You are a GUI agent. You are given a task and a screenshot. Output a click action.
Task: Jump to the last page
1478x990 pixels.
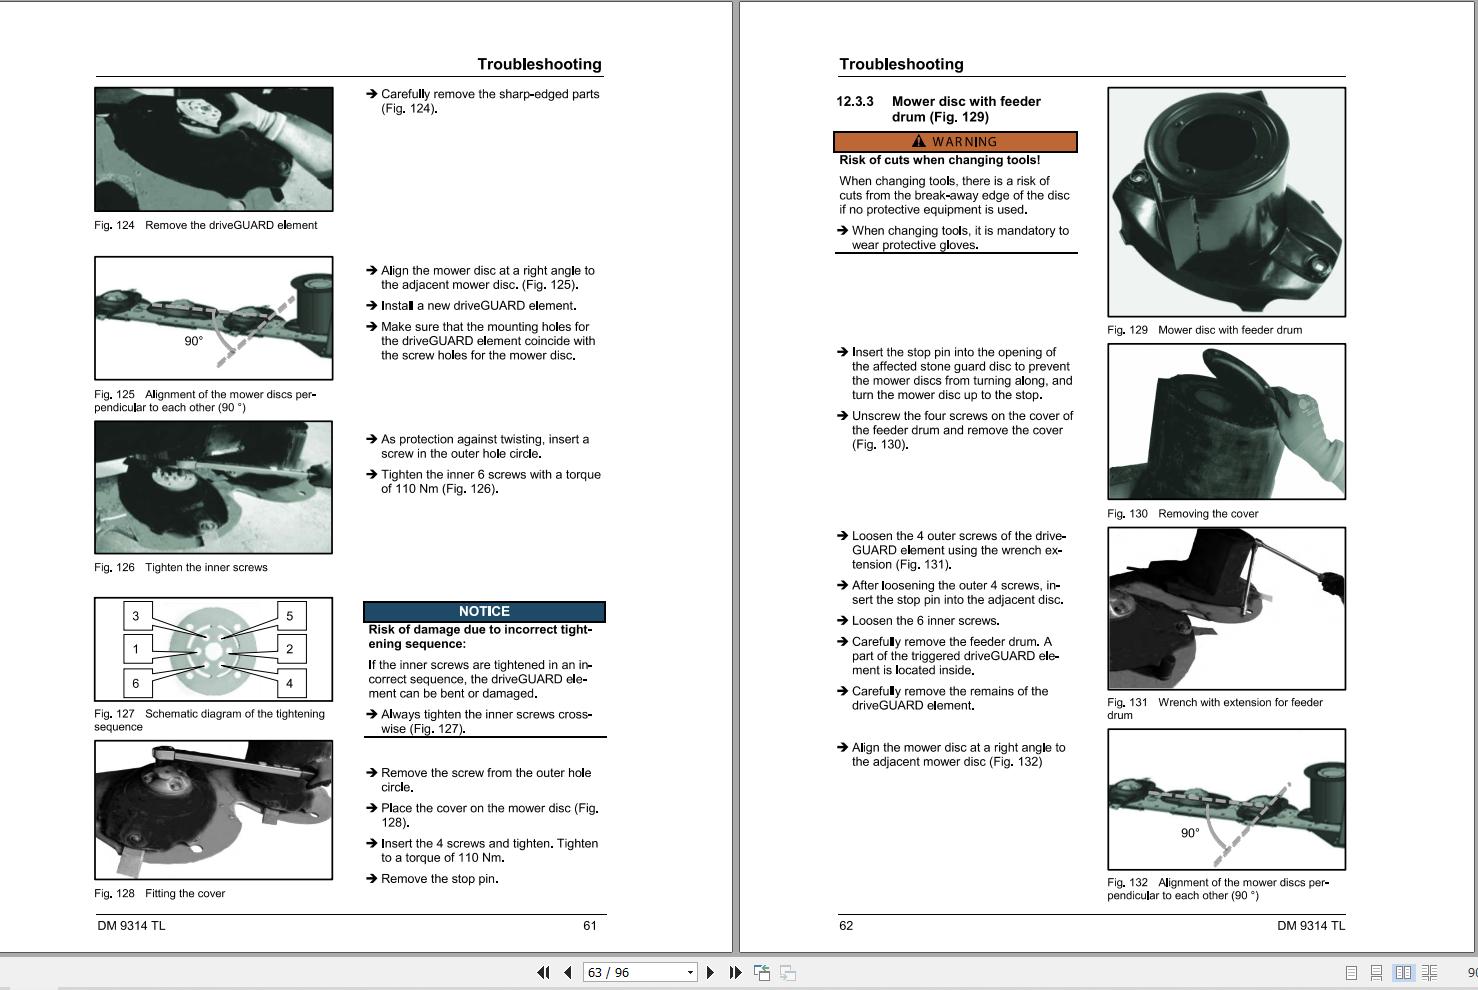[x=735, y=972]
